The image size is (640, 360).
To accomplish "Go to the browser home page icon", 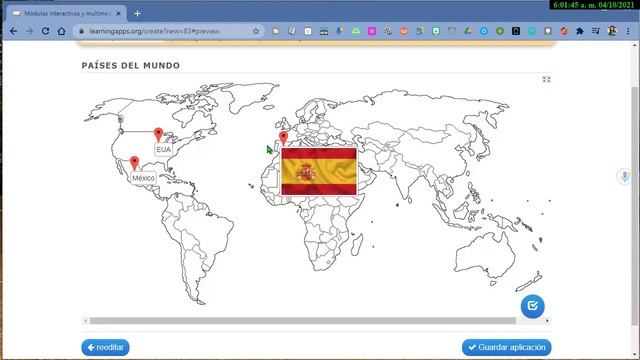I will click(x=61, y=31).
